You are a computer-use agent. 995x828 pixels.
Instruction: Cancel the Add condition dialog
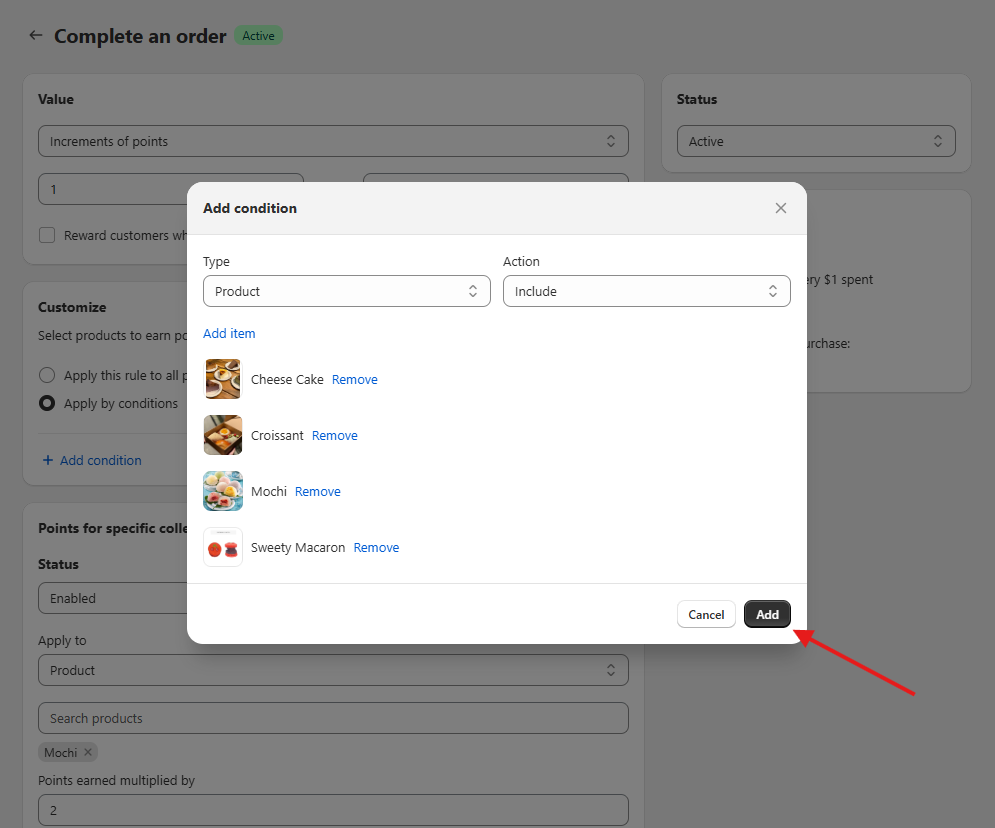click(x=706, y=615)
